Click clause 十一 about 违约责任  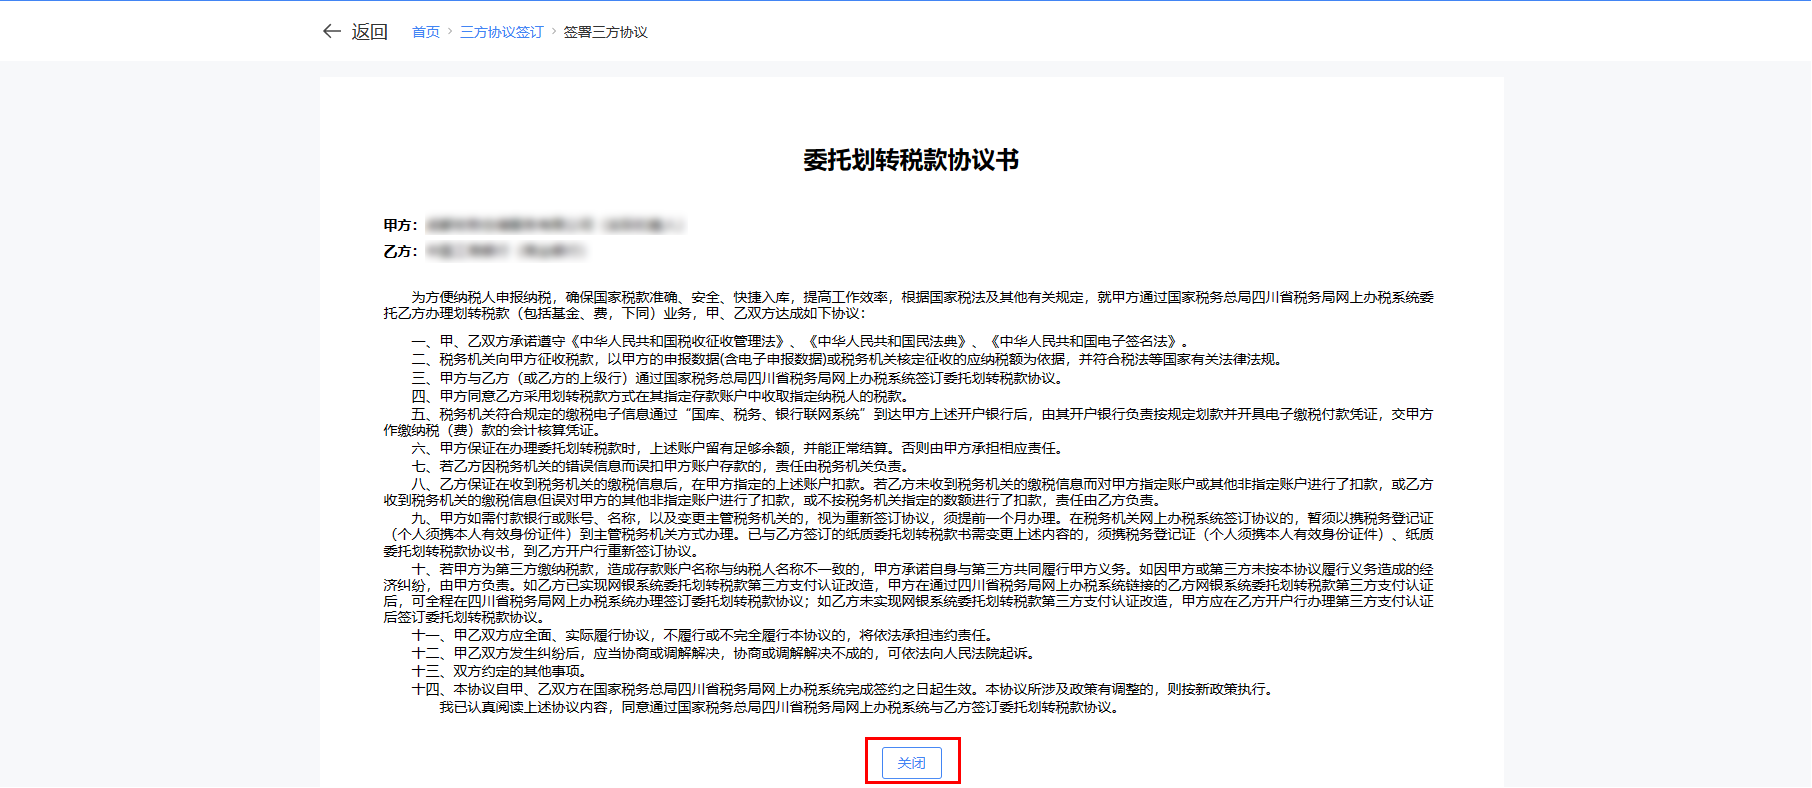(702, 635)
